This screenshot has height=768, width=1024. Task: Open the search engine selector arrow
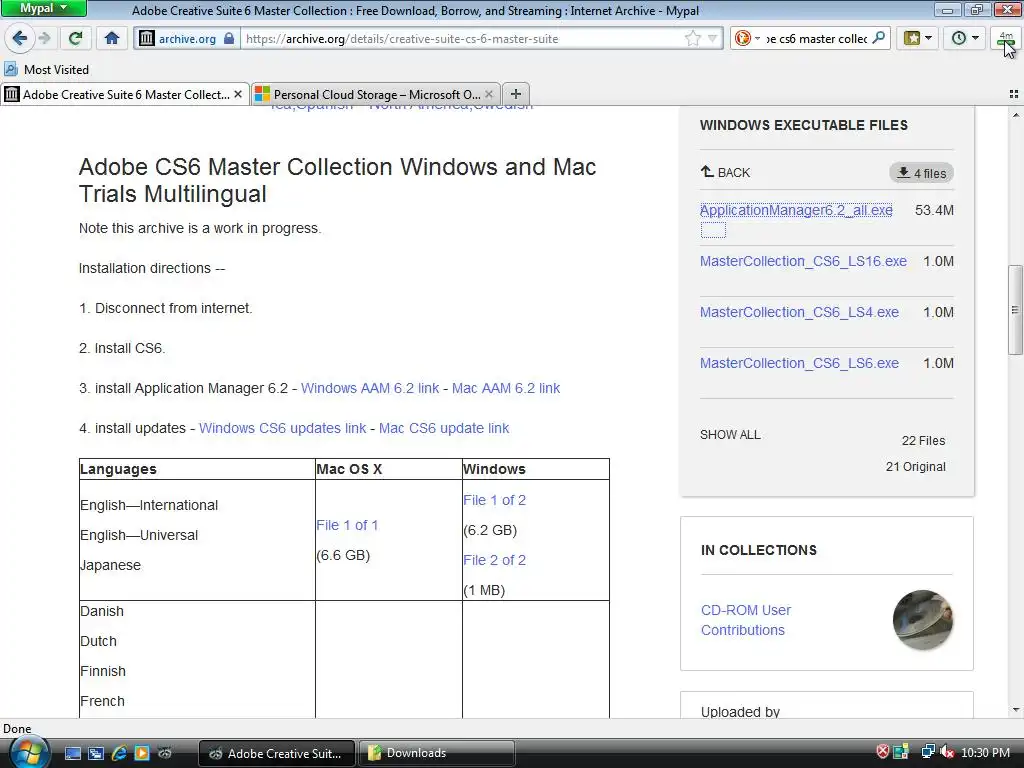(x=758, y=39)
